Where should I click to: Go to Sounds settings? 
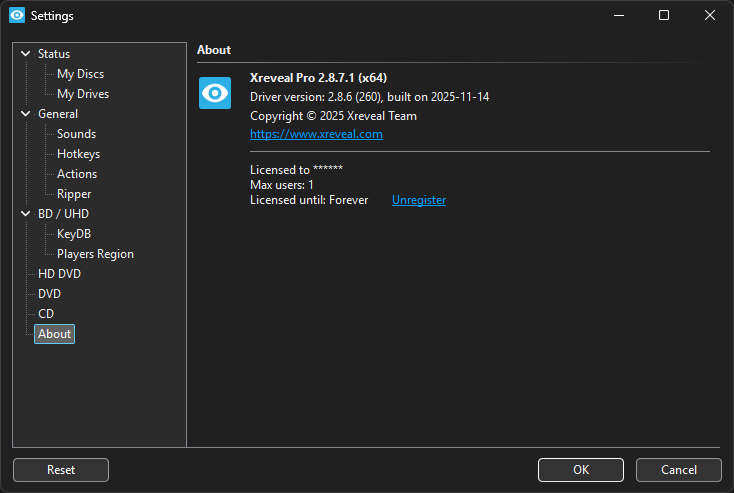76,134
